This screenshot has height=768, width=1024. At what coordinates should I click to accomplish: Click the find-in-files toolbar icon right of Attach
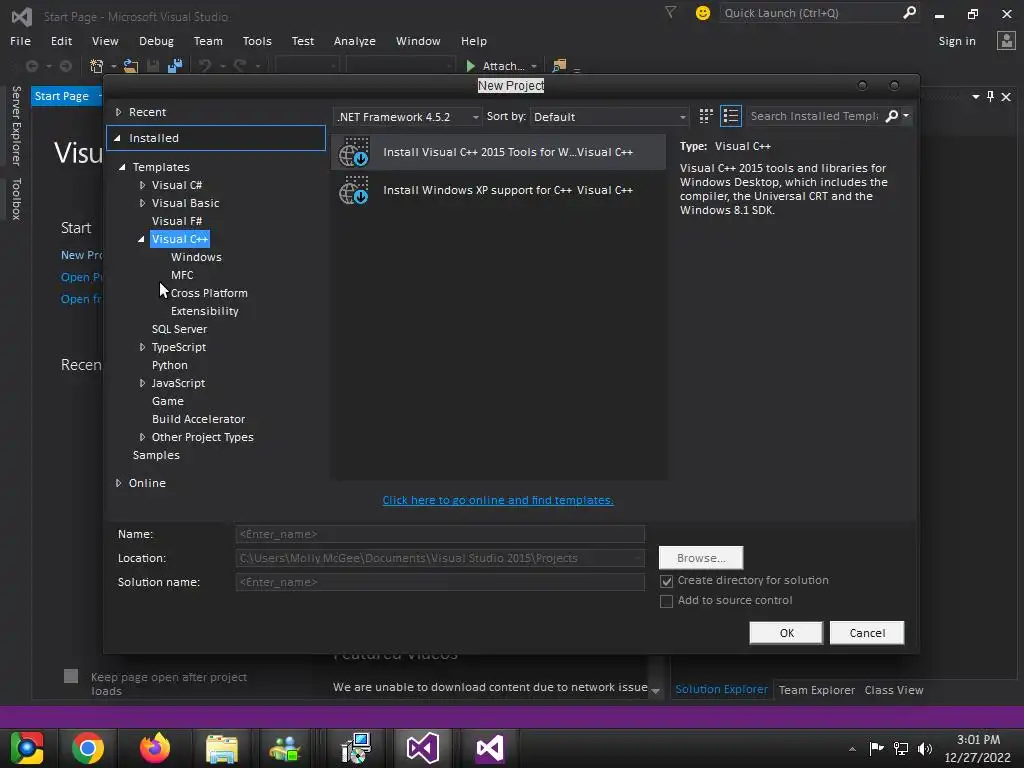tap(559, 65)
